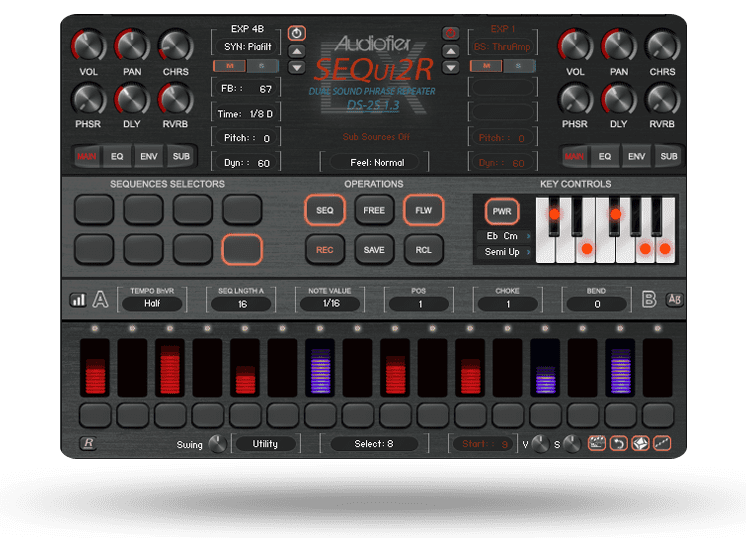Click the SEQ LNGTH A value field
The height and width of the screenshot is (538, 746).
pyautogui.click(x=241, y=304)
